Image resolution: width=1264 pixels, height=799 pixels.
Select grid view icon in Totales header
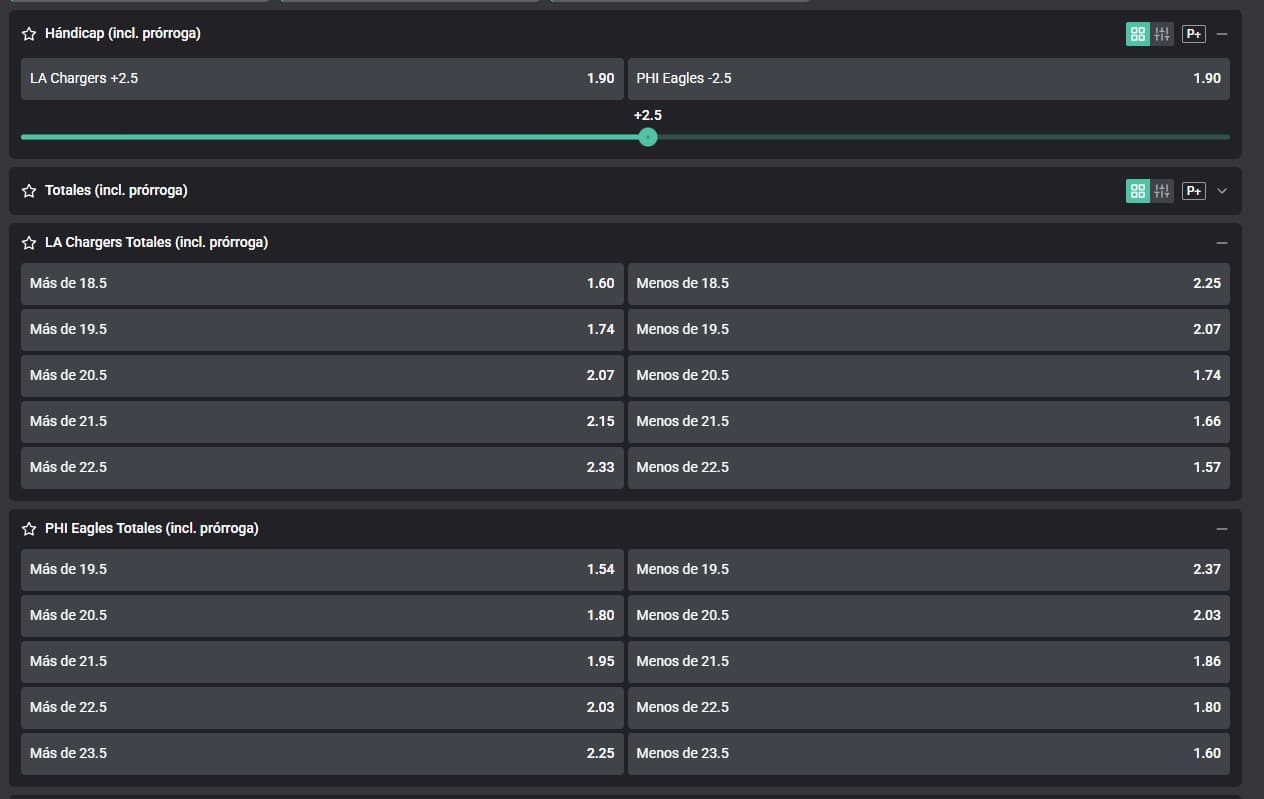point(1137,190)
